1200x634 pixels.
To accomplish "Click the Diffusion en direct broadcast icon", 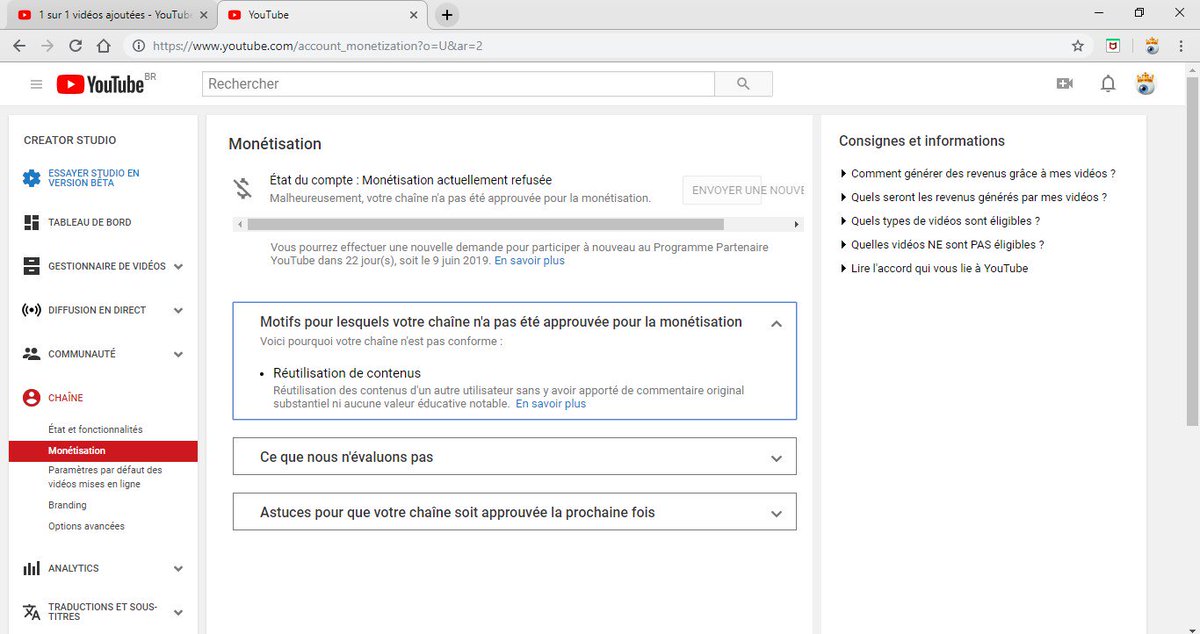I will click(x=32, y=310).
